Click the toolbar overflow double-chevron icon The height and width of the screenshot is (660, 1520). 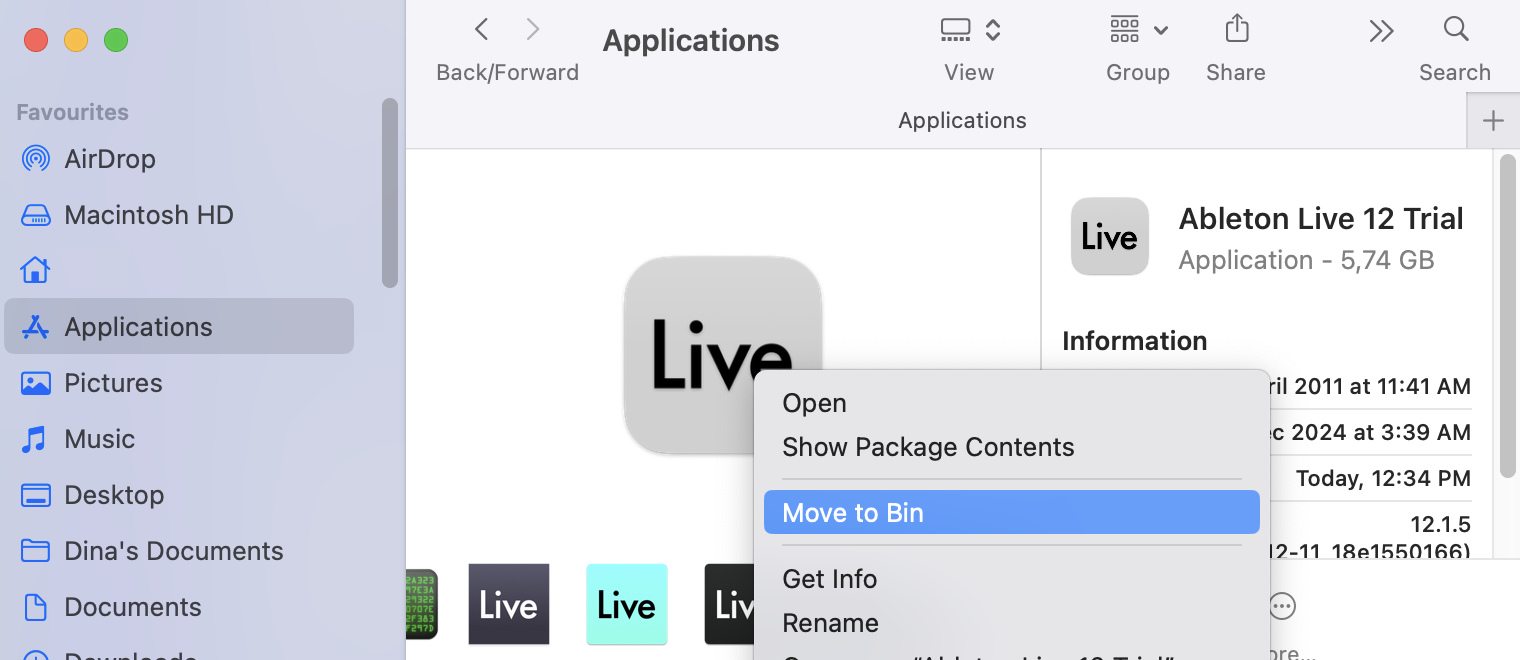point(1381,32)
